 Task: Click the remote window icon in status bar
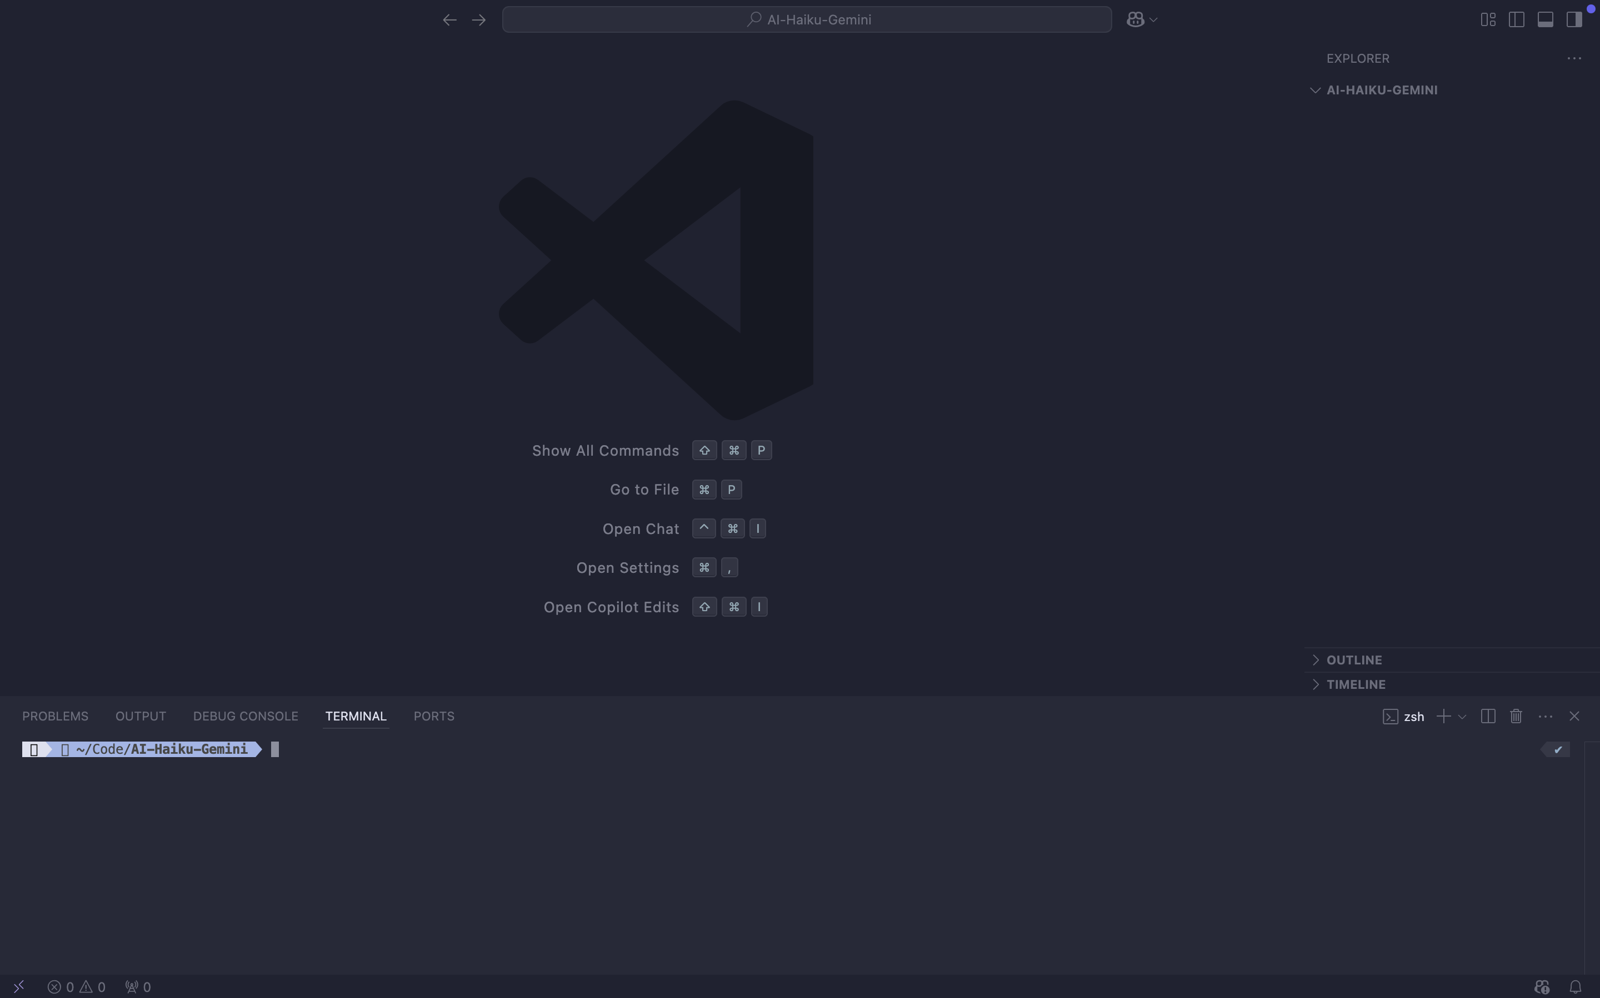pyautogui.click(x=18, y=987)
